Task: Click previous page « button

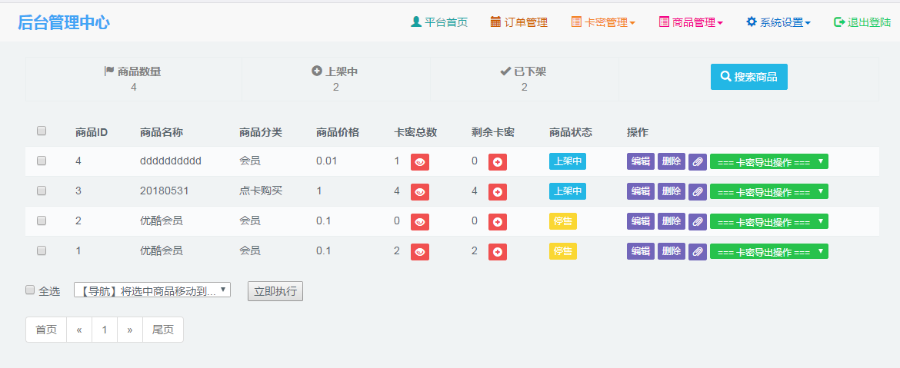Action: tap(79, 330)
